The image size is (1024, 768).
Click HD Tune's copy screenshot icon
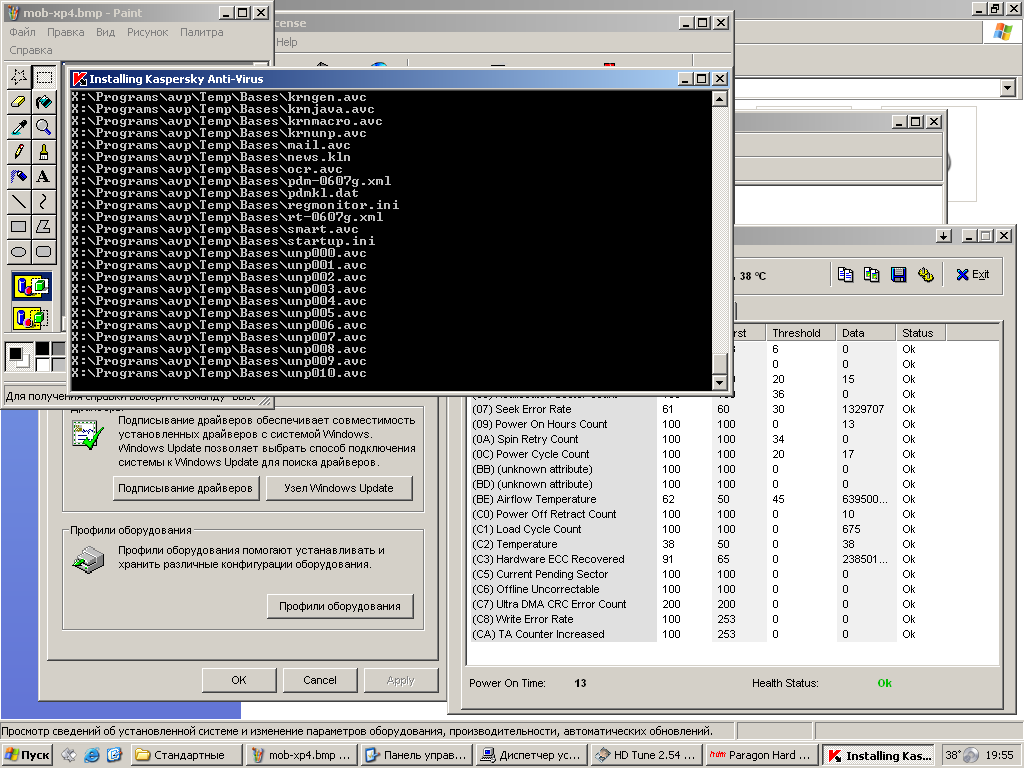(x=872, y=275)
